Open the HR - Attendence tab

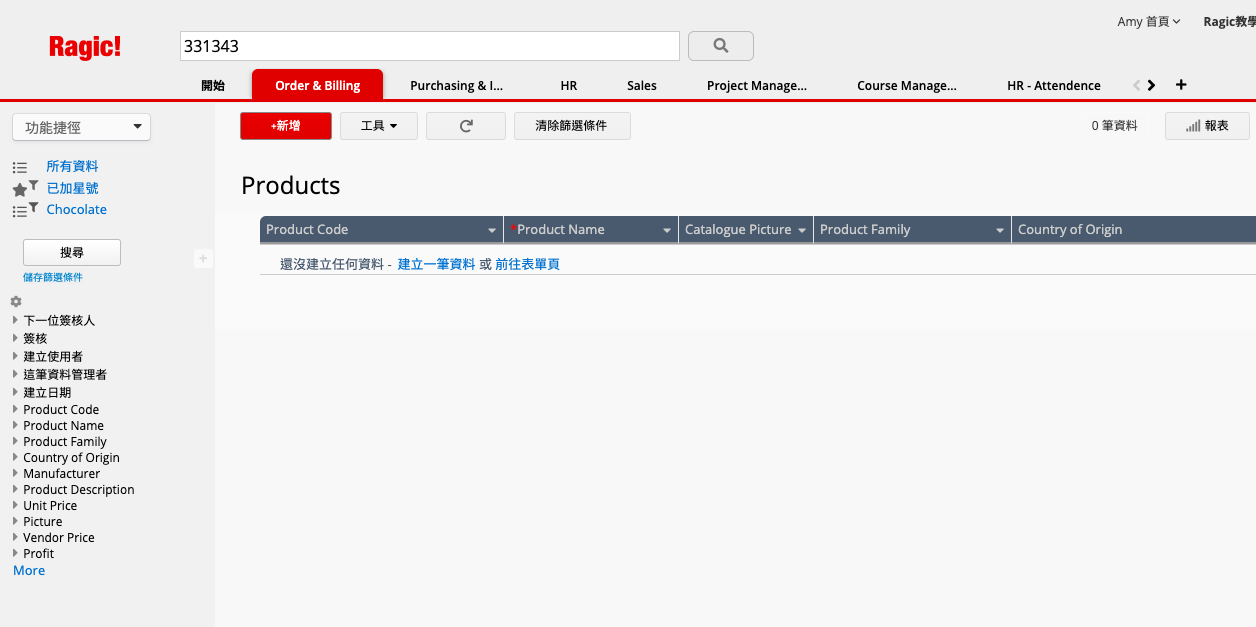point(1053,86)
